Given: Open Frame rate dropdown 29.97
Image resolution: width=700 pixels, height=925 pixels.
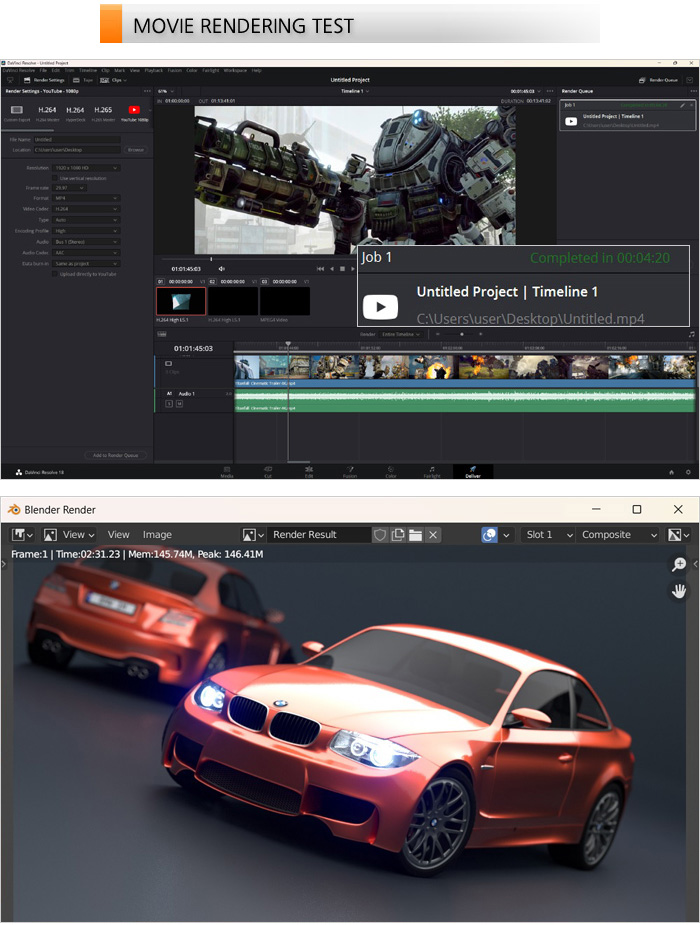Looking at the screenshot, I should [69, 188].
